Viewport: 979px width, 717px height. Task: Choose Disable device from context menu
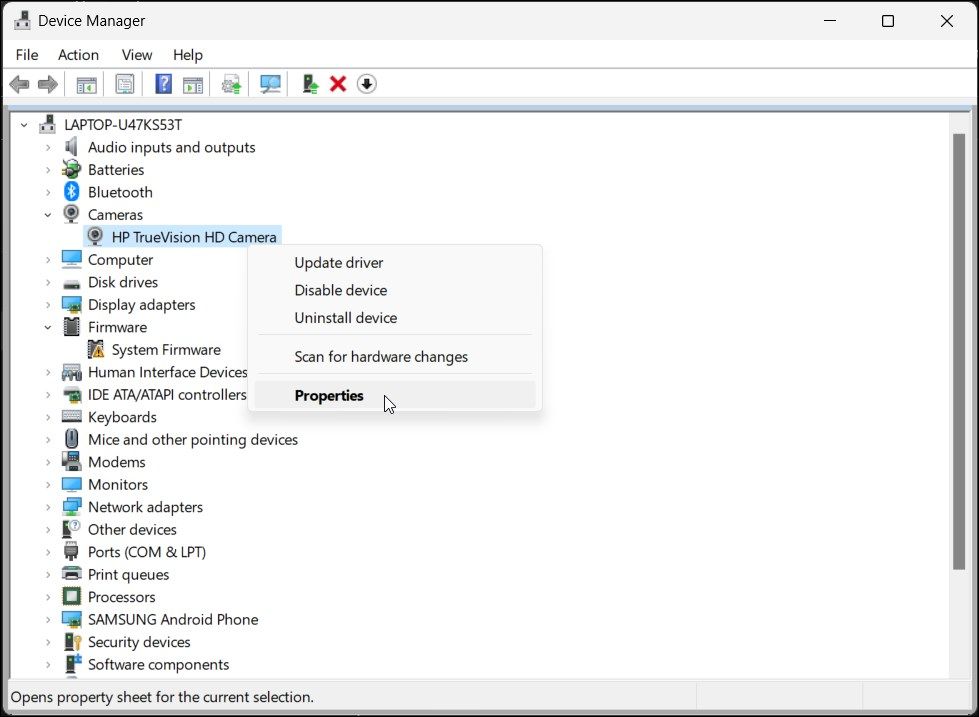395,290
